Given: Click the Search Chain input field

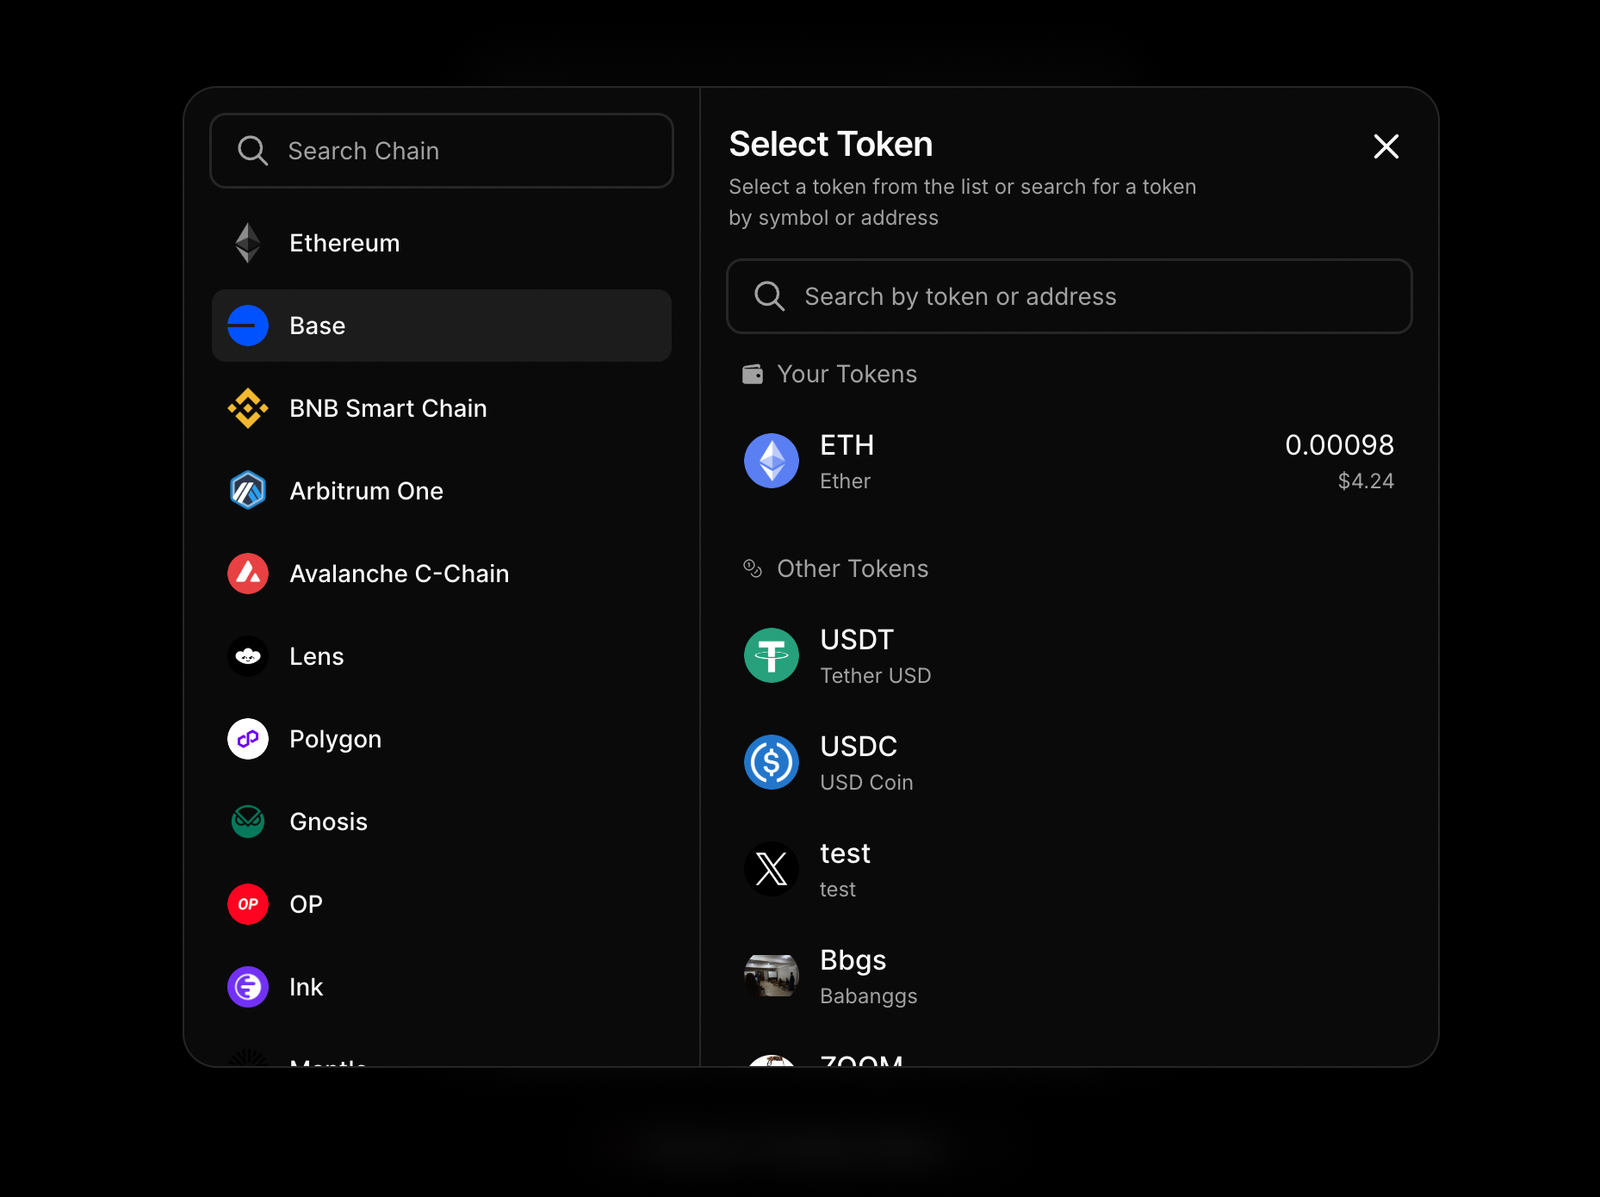Looking at the screenshot, I should pyautogui.click(x=440, y=151).
